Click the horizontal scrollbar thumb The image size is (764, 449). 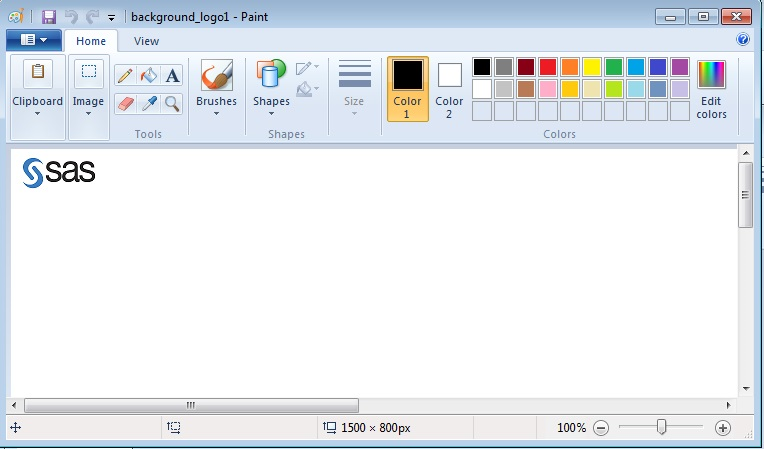(190, 405)
